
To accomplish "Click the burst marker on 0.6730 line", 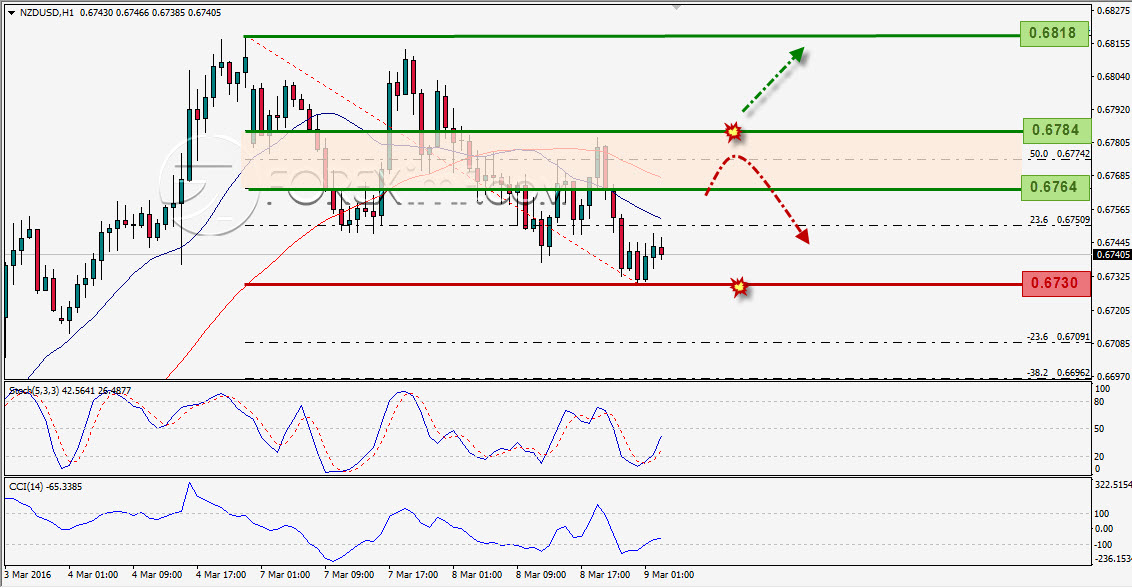I will (x=739, y=287).
